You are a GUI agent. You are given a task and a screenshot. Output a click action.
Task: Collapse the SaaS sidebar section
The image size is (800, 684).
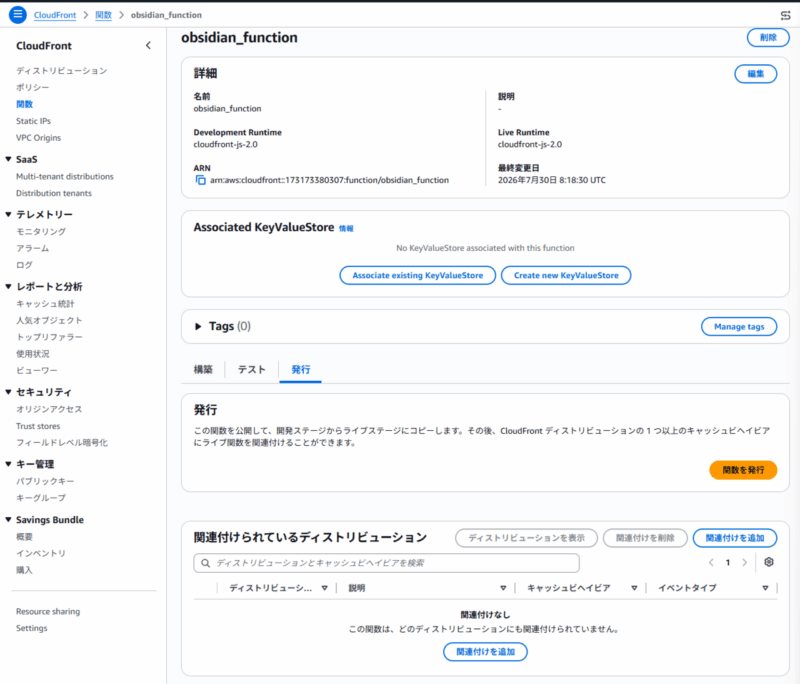coord(8,159)
